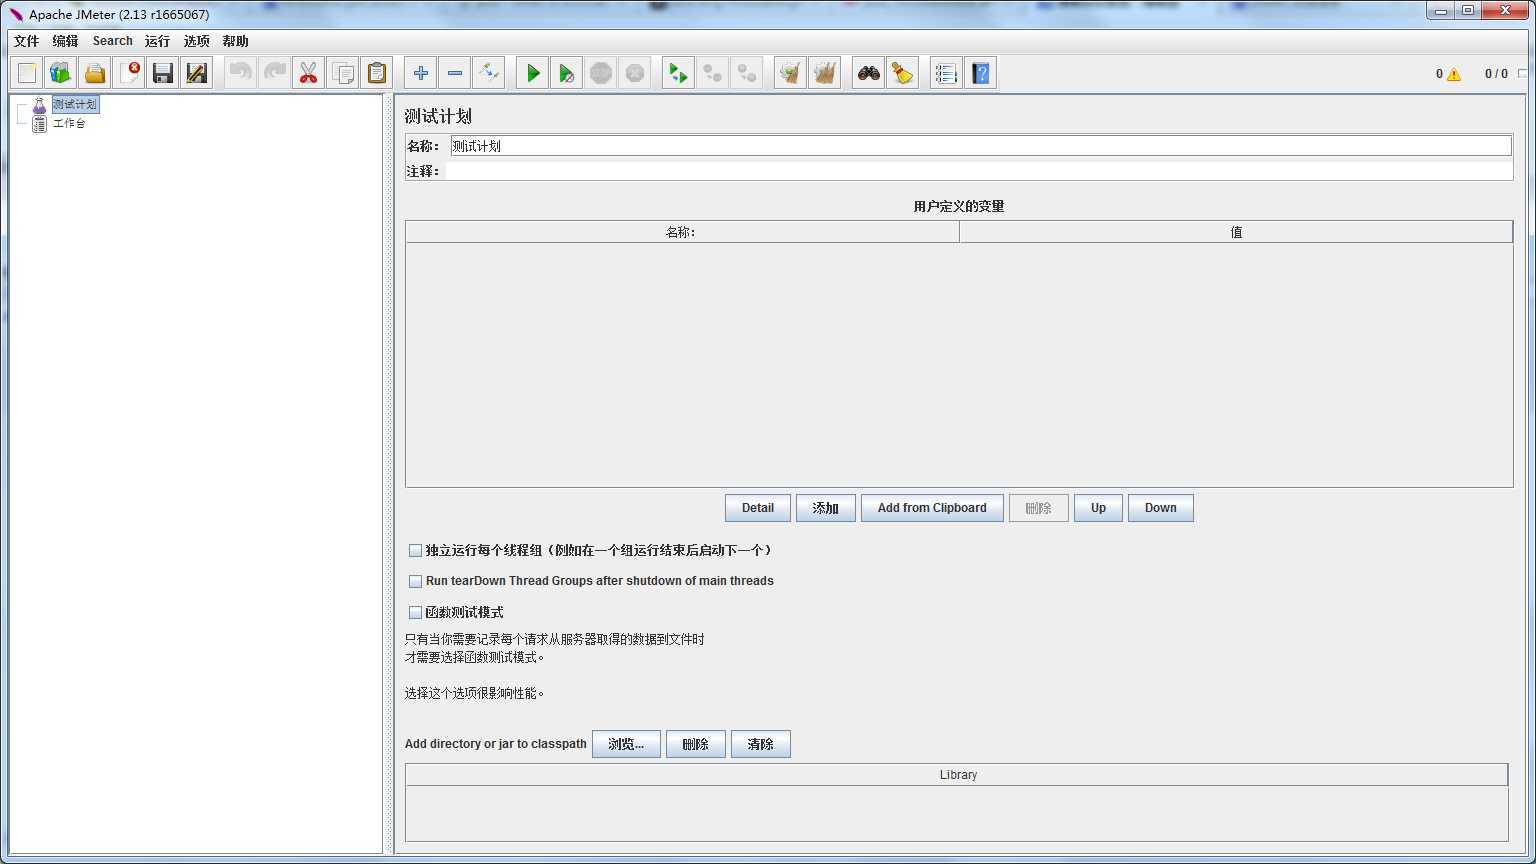This screenshot has width=1536, height=864.
Task: Start test with no pauses icon
Action: tap(567, 73)
